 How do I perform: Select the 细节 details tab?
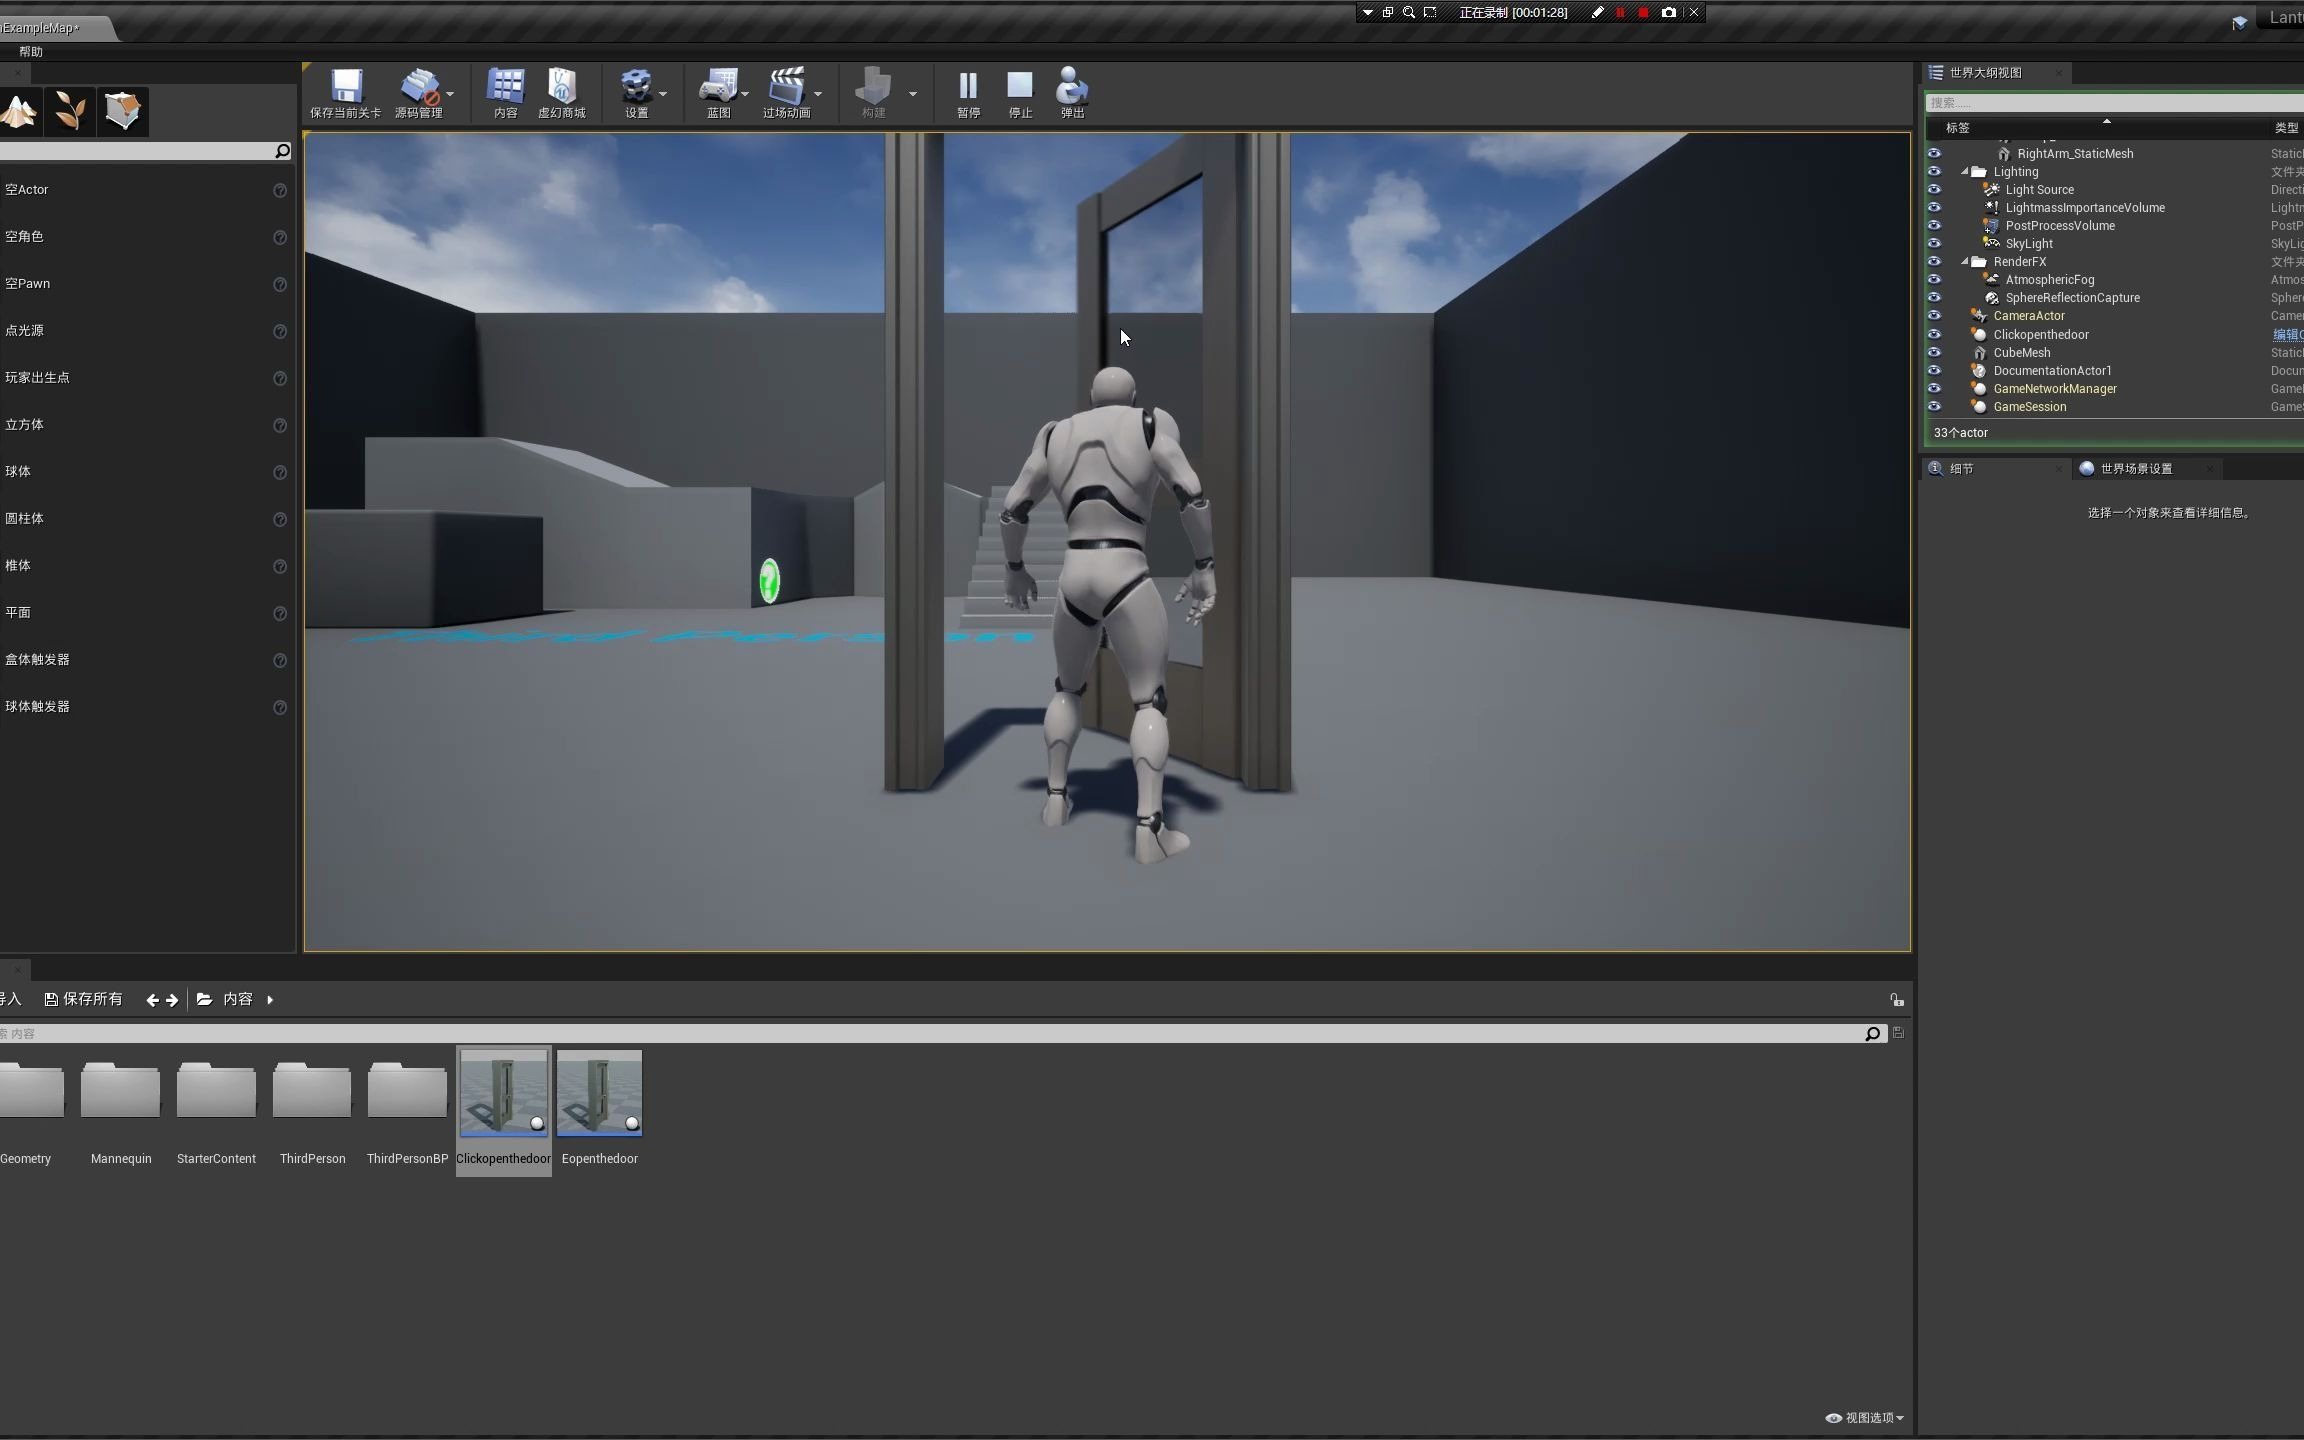pyautogui.click(x=1958, y=468)
